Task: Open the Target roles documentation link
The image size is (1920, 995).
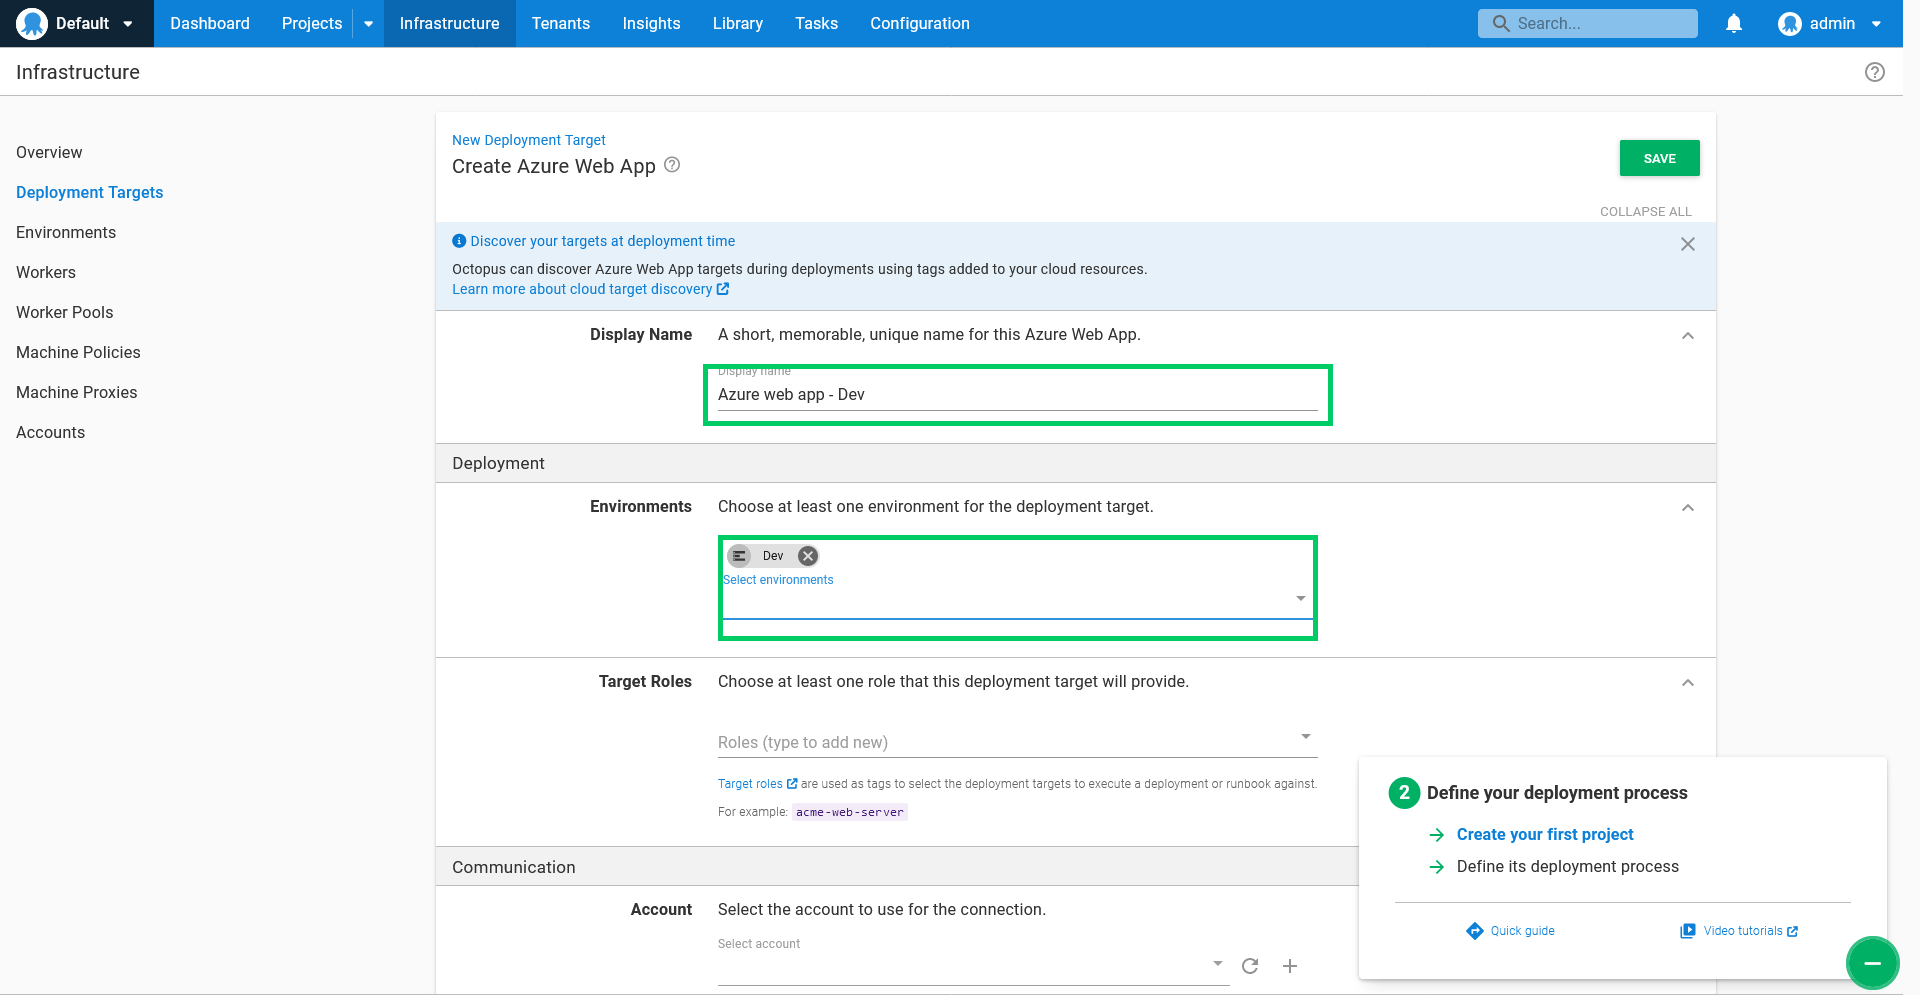Action: (757, 784)
